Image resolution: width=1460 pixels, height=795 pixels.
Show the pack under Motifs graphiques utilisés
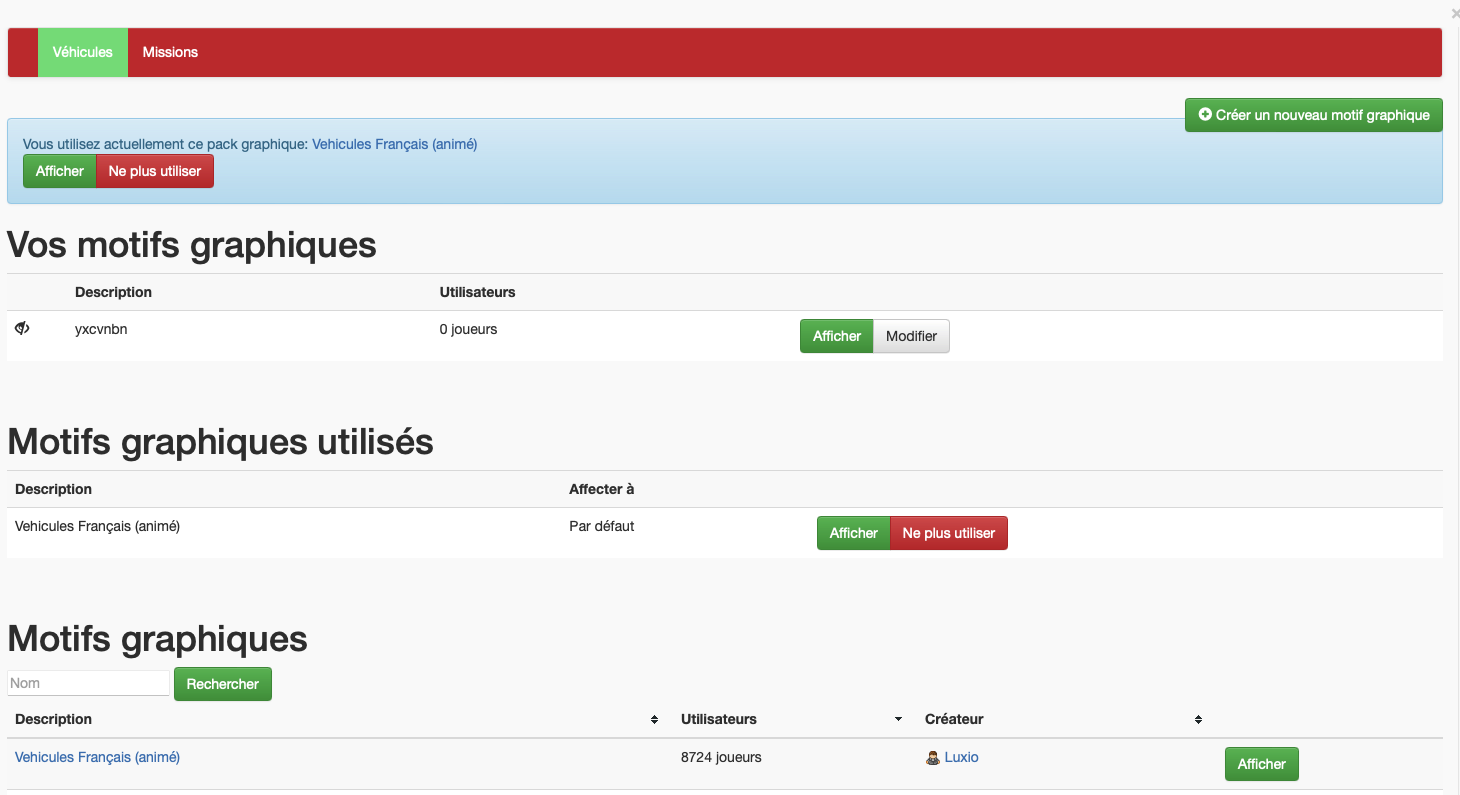click(853, 533)
